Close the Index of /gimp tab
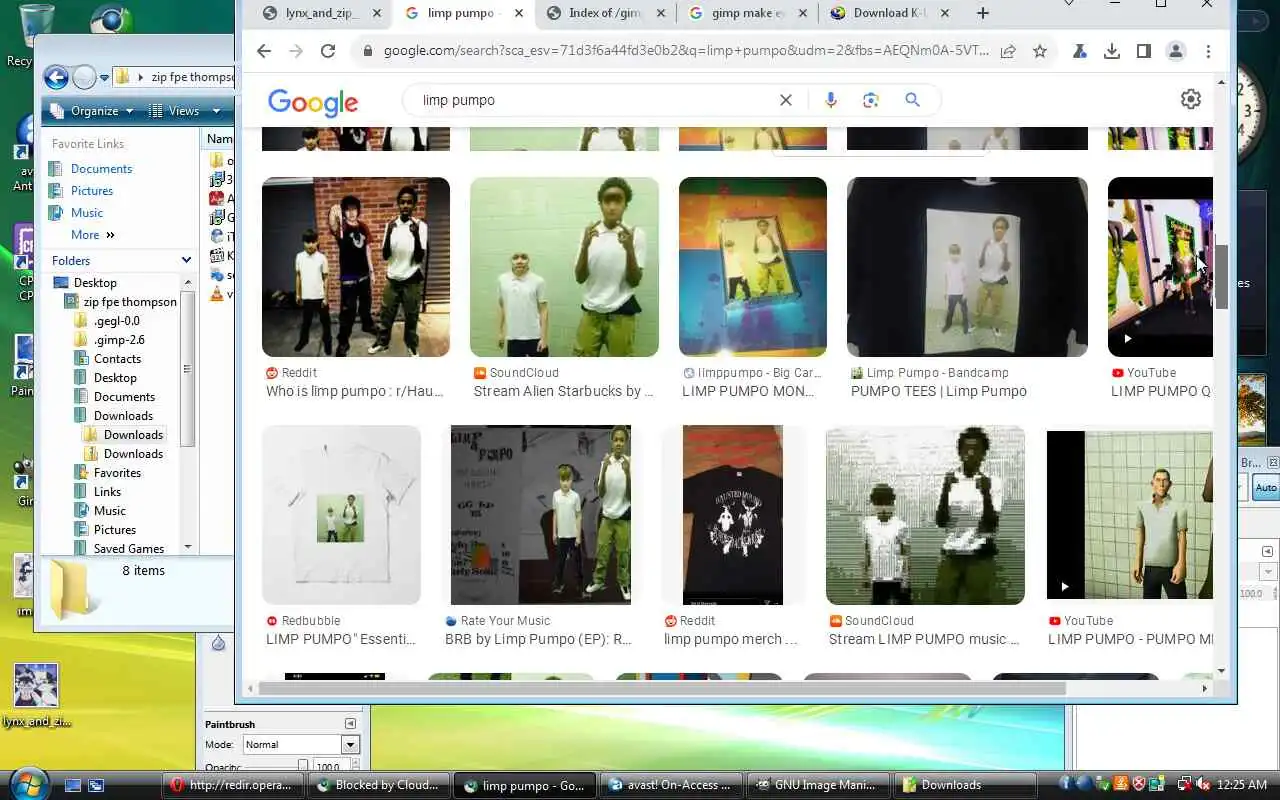Viewport: 1280px width, 800px height. [x=660, y=13]
